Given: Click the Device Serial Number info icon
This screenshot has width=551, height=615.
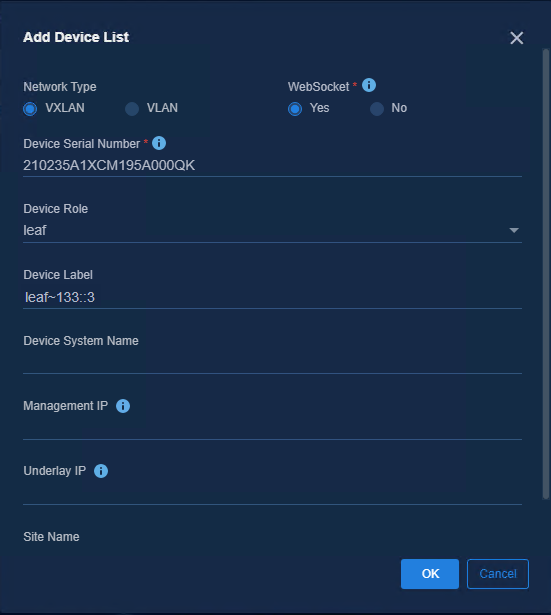Looking at the screenshot, I should pos(159,143).
